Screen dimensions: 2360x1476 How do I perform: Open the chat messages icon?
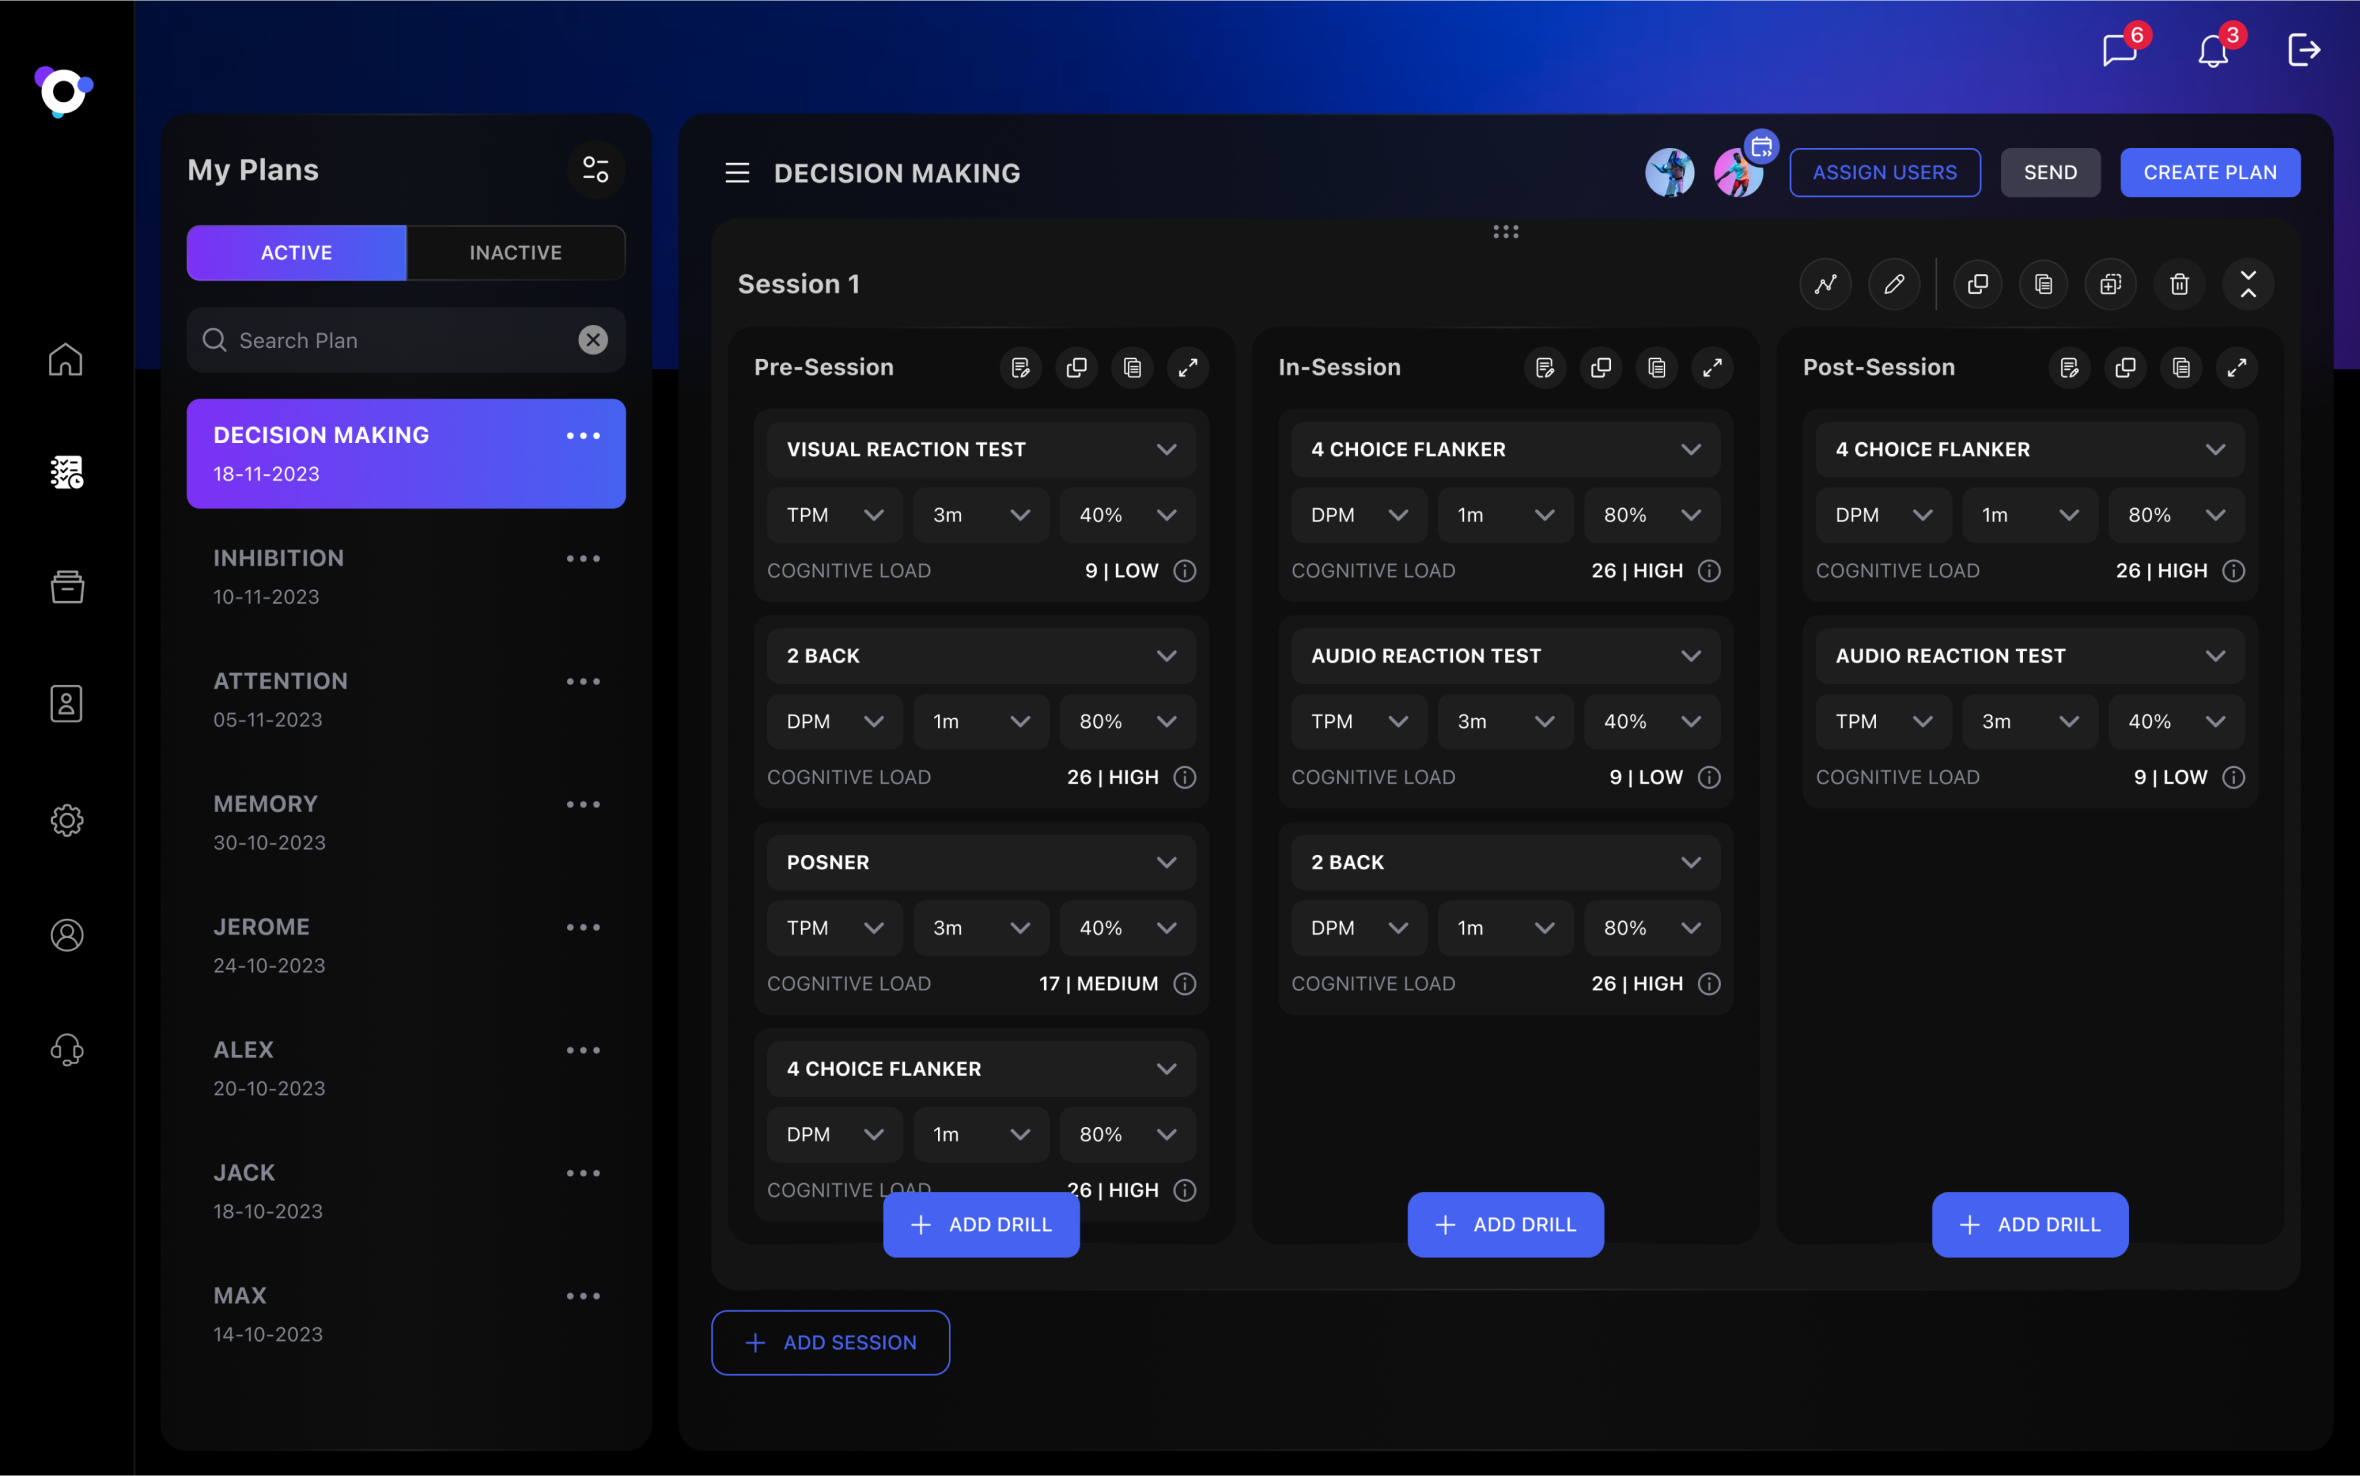(x=2119, y=49)
